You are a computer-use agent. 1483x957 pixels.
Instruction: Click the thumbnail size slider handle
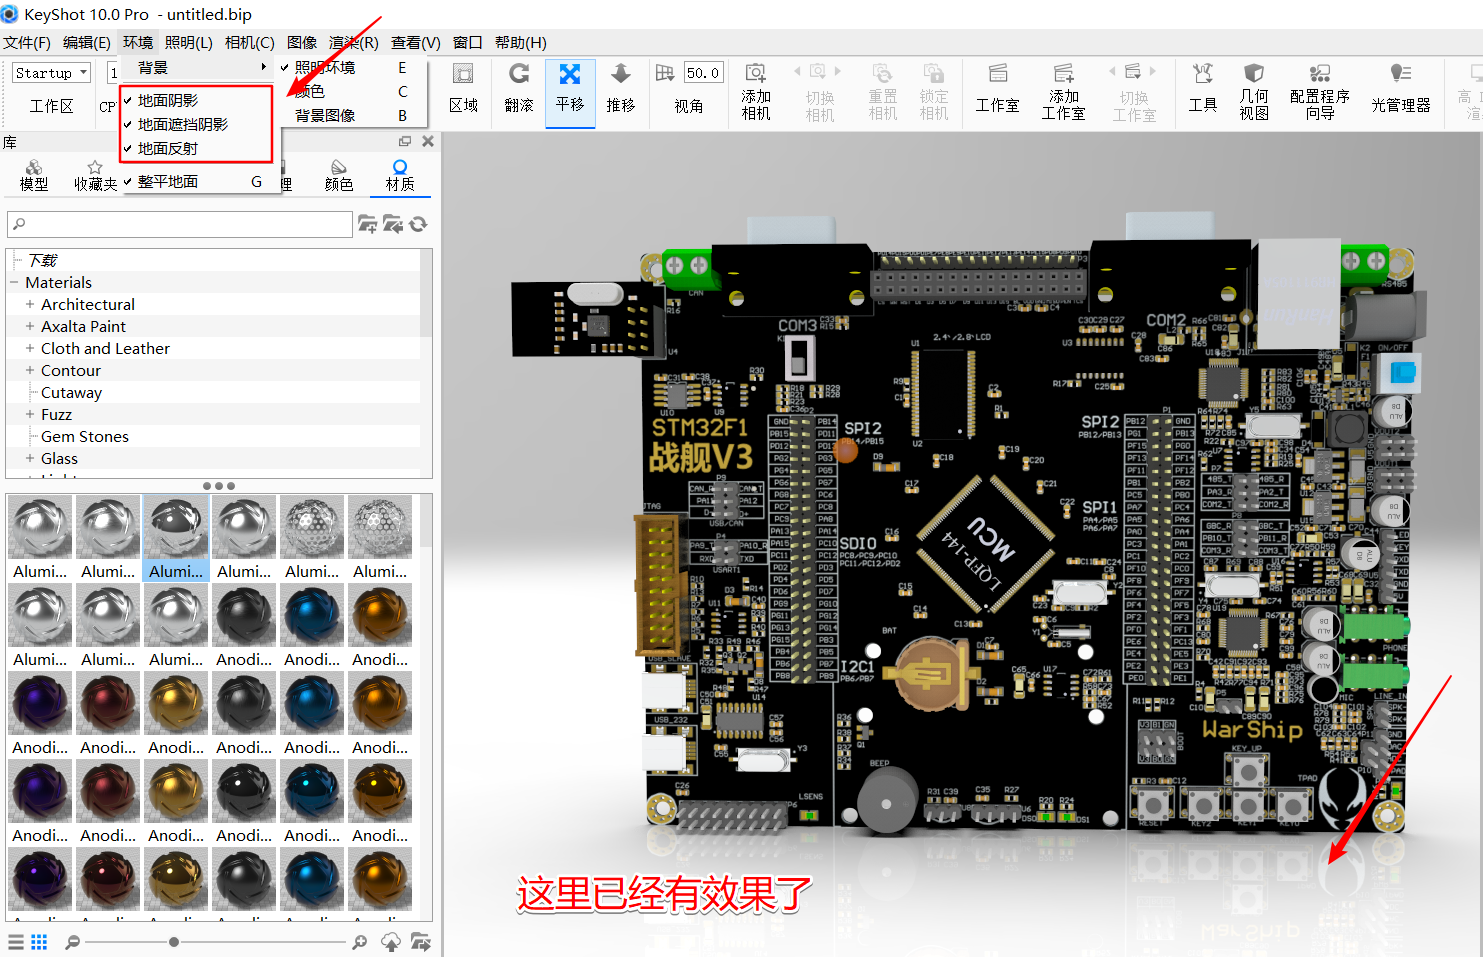174,942
